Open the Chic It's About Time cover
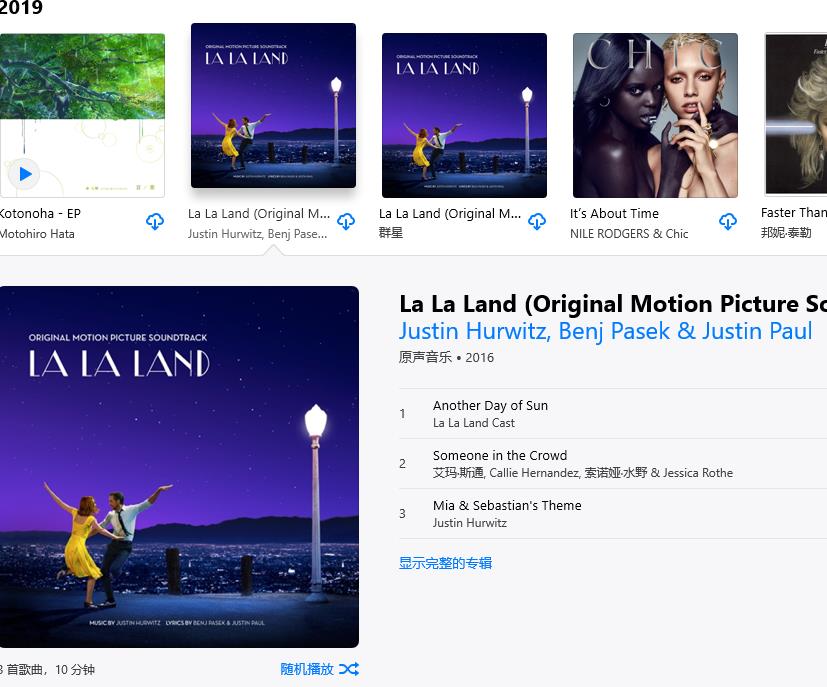 pyautogui.click(x=655, y=115)
